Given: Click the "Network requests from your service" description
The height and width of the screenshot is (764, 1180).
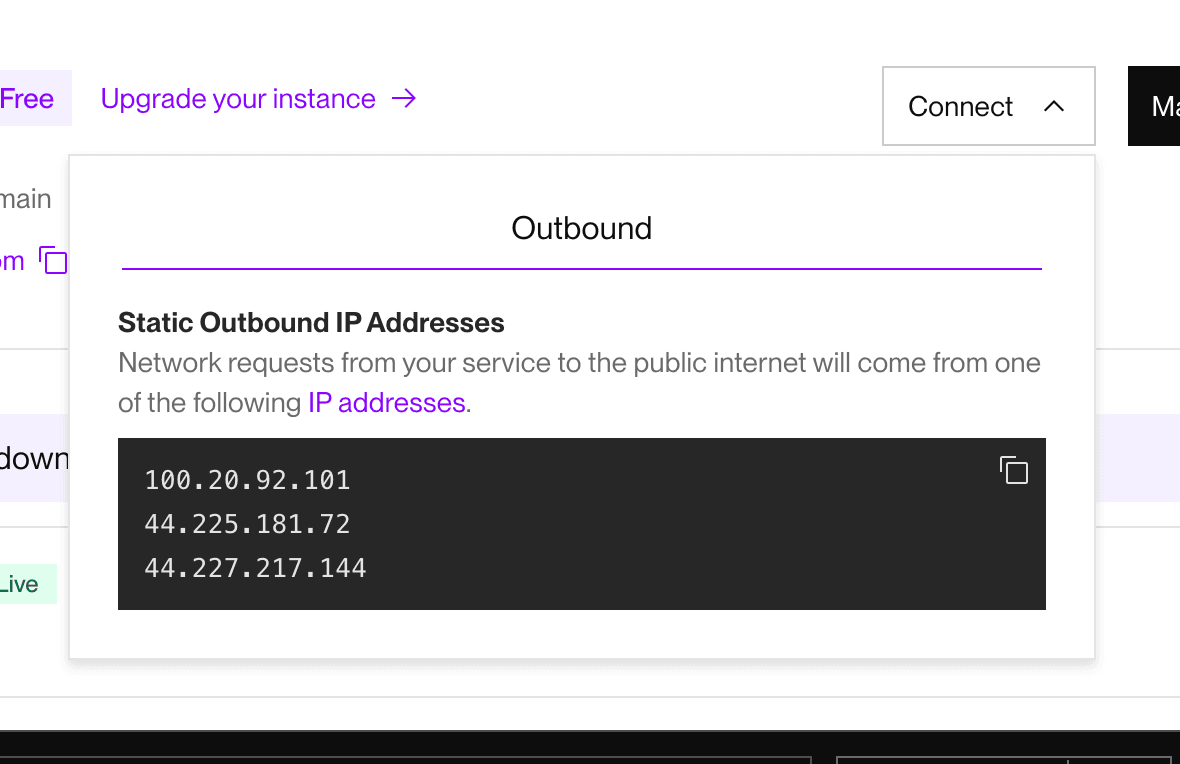Looking at the screenshot, I should [579, 362].
